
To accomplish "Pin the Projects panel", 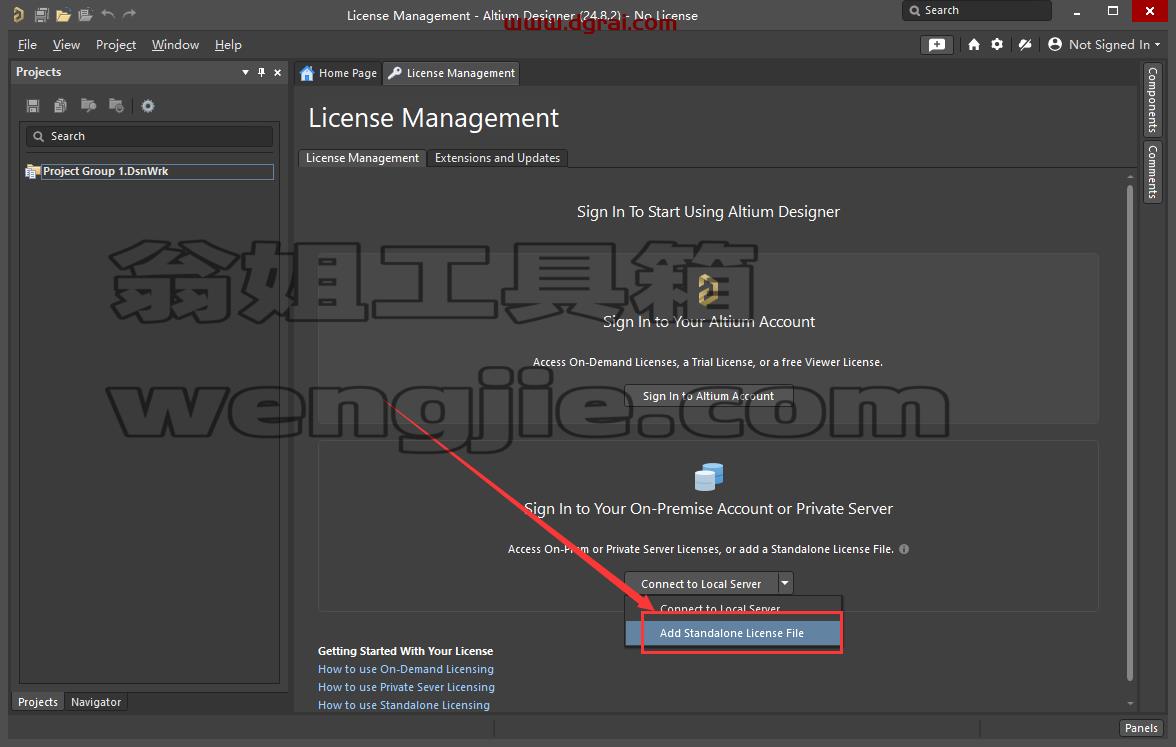I will [x=261, y=72].
